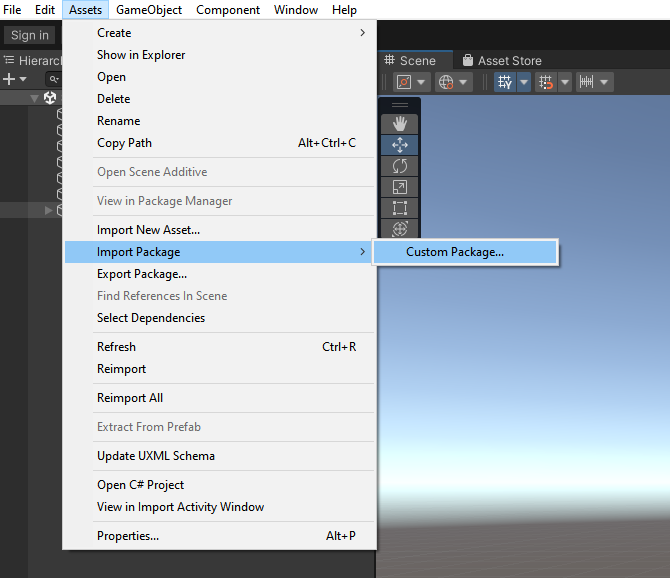
Task: Select the Scale tool
Action: tap(400, 187)
